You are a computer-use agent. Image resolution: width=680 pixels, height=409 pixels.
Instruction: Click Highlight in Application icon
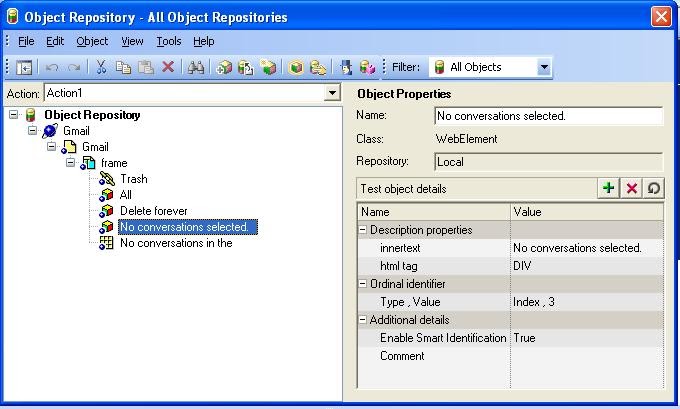coord(296,67)
